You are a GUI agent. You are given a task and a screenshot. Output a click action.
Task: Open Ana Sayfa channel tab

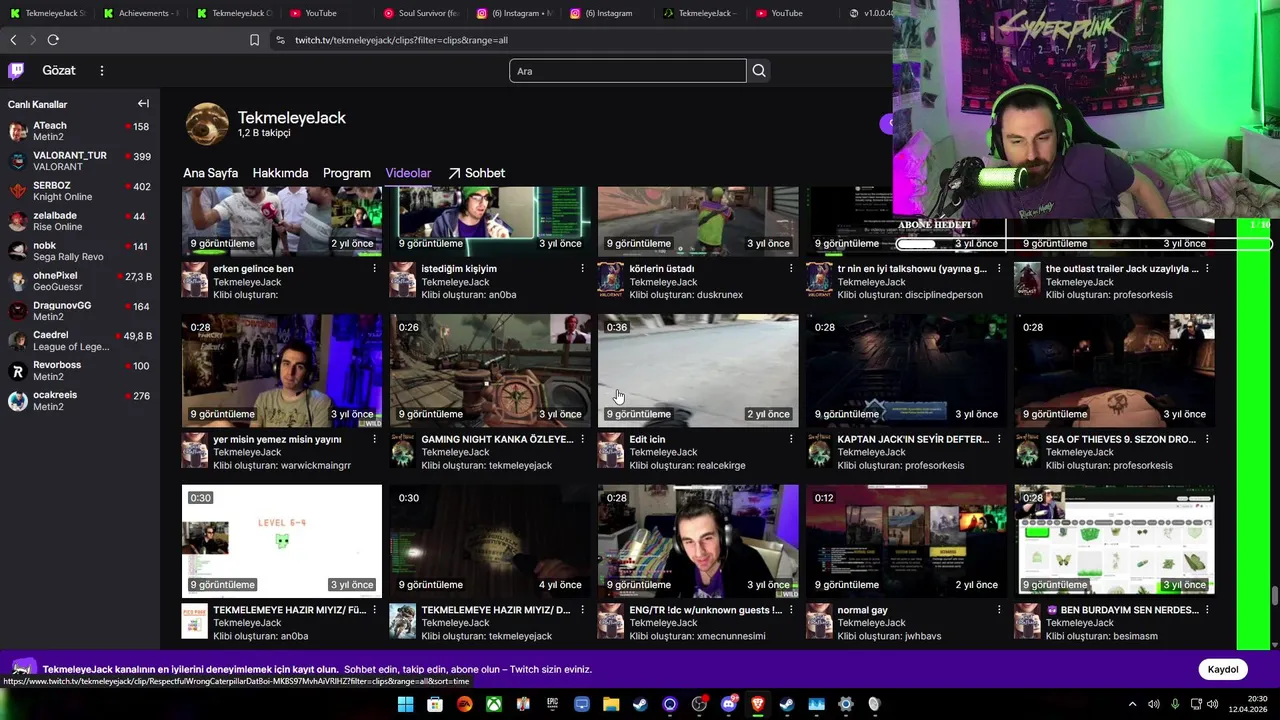[x=210, y=173]
